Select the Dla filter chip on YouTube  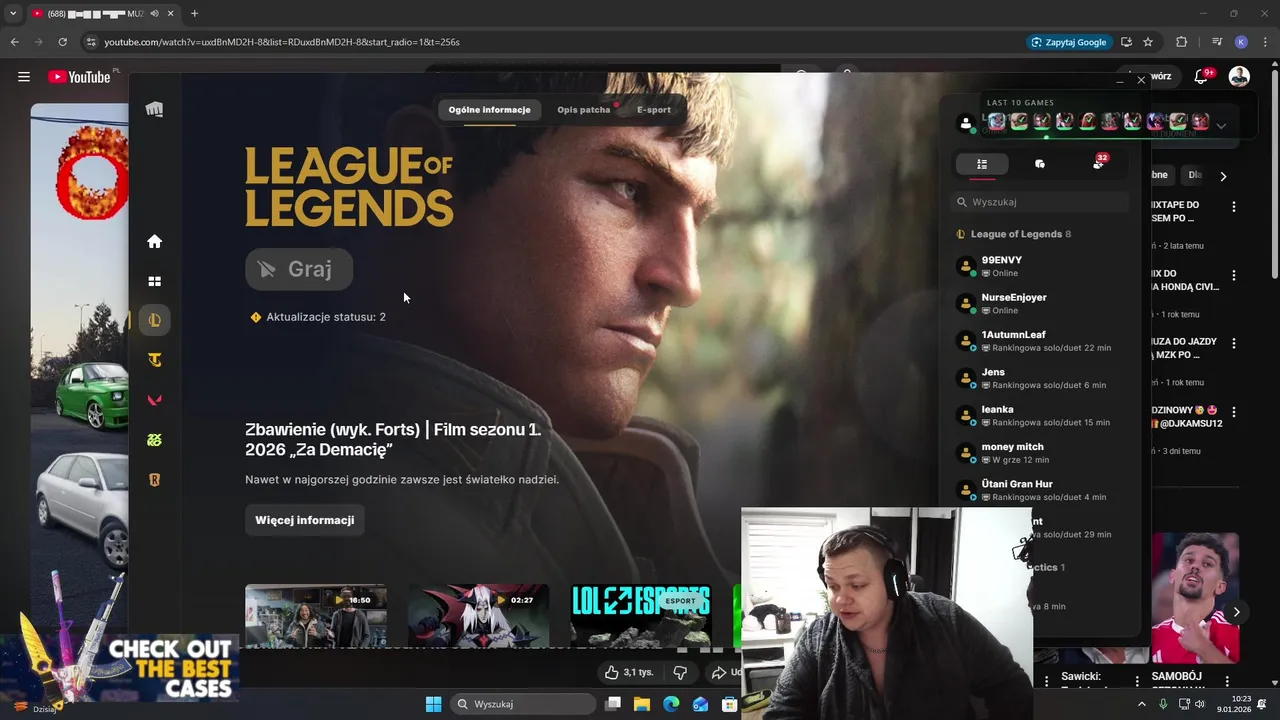[1194, 175]
